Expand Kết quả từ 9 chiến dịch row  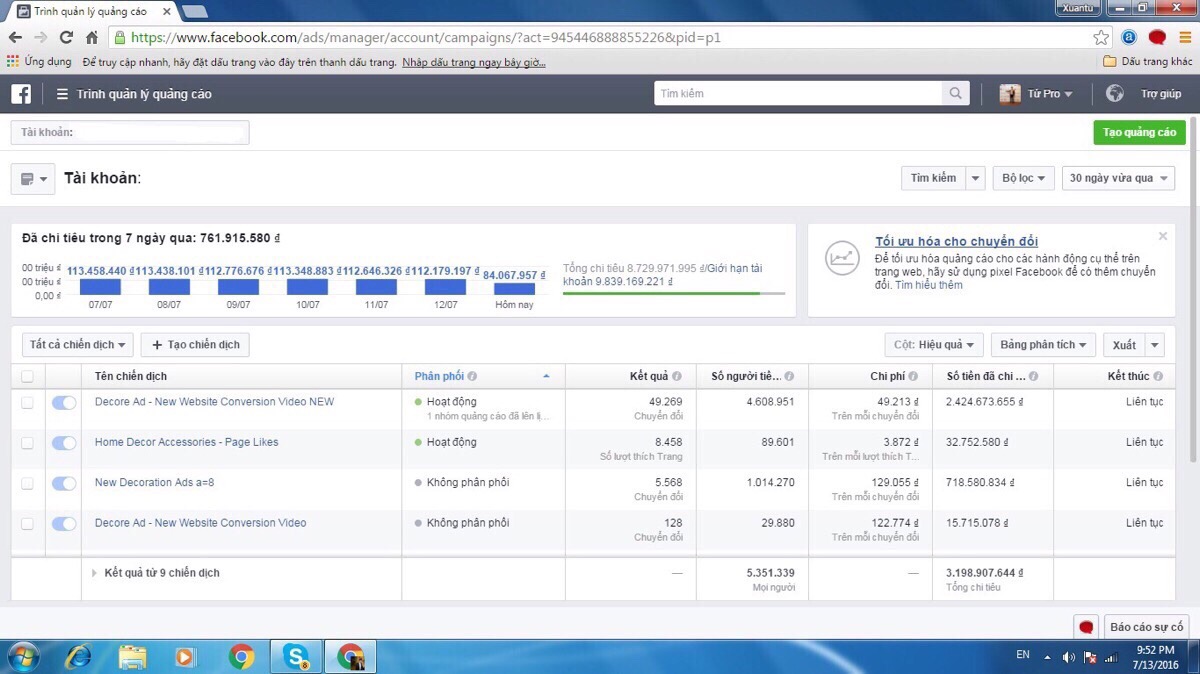coord(95,573)
